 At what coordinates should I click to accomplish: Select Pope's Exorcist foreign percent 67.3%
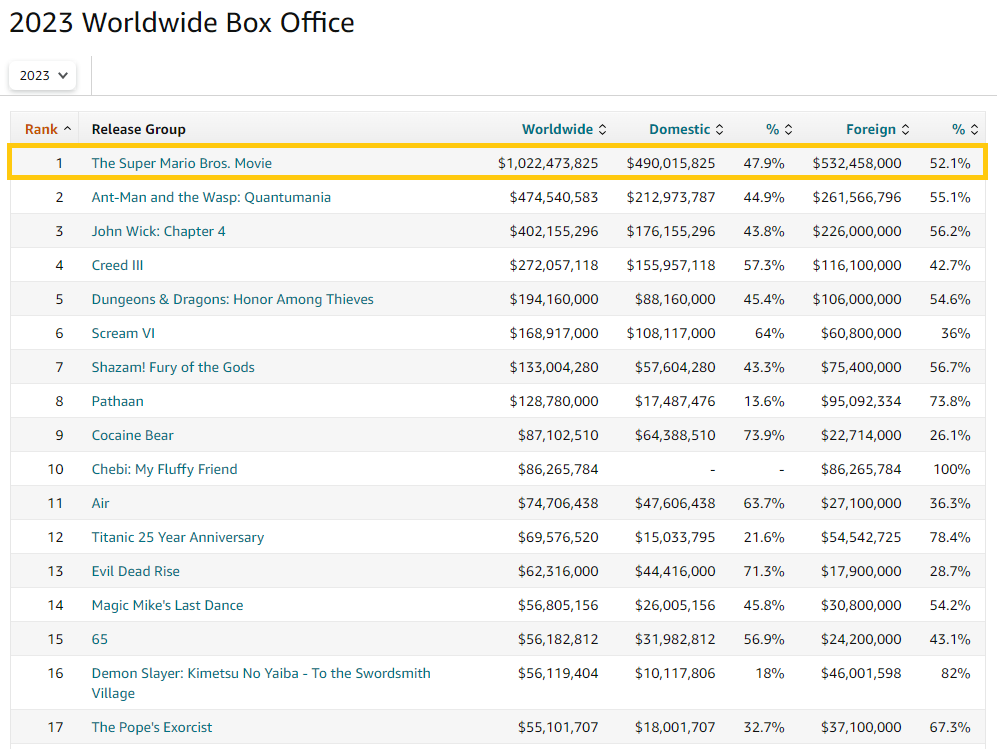pyautogui.click(x=950, y=727)
